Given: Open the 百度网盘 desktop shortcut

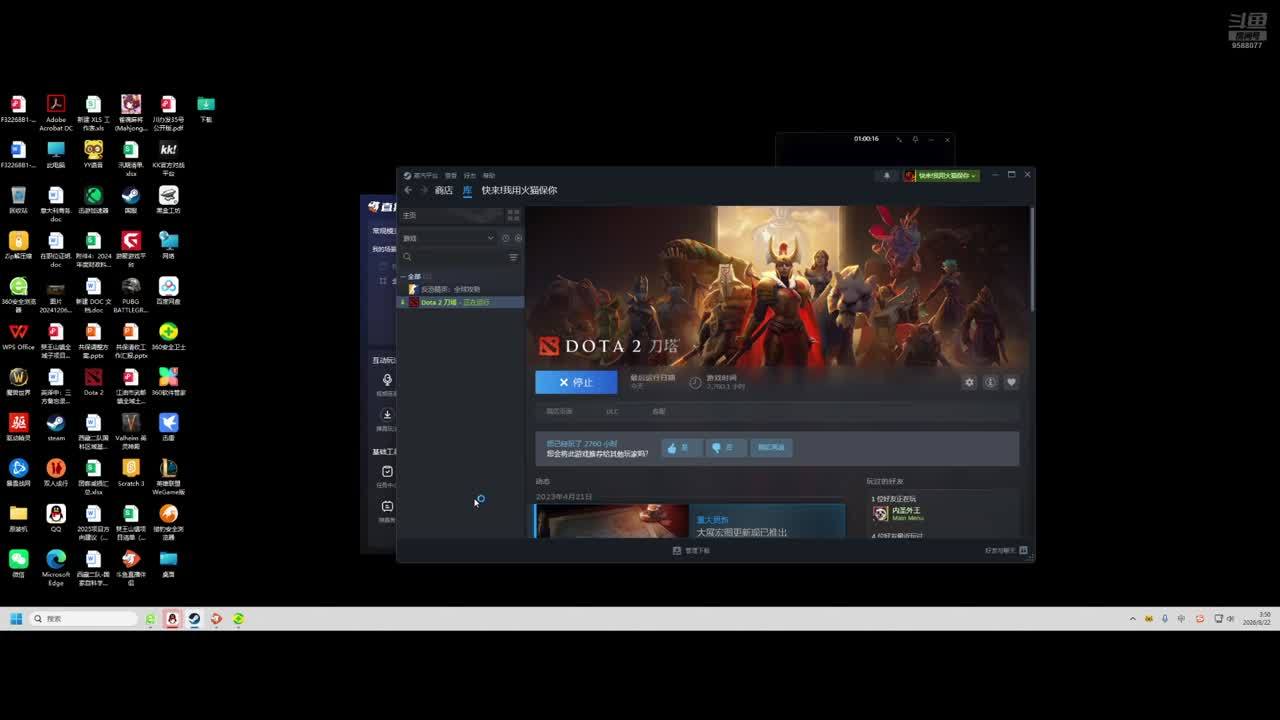Looking at the screenshot, I should coord(168,290).
